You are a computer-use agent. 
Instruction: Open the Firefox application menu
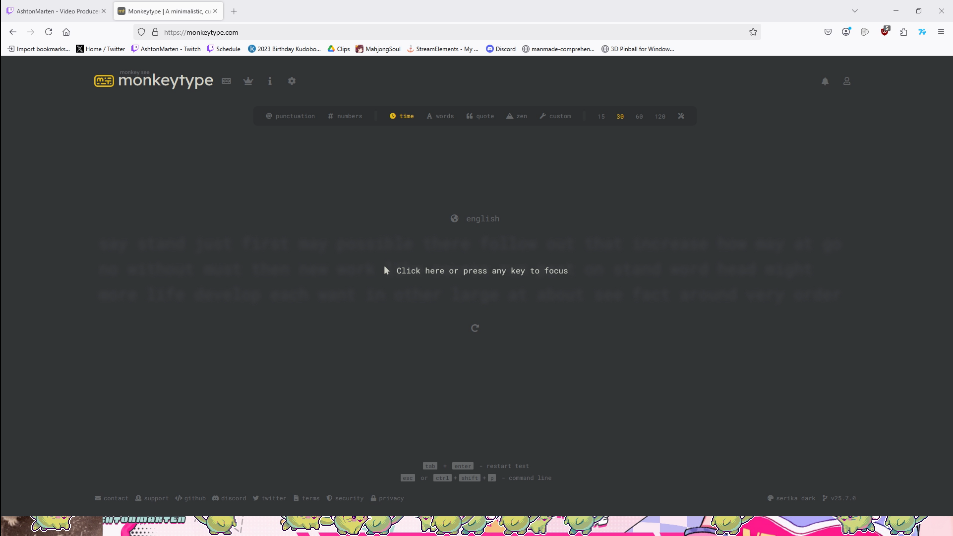[x=941, y=32]
